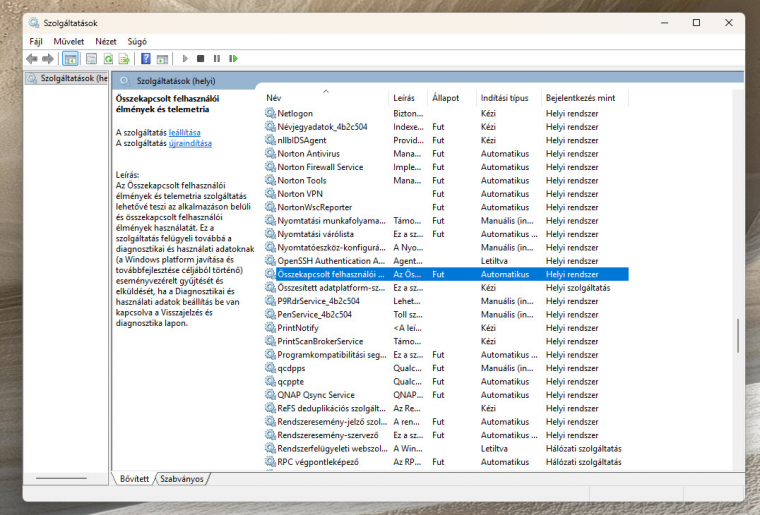
Task: Open the Help question mark icon
Action: (145, 59)
